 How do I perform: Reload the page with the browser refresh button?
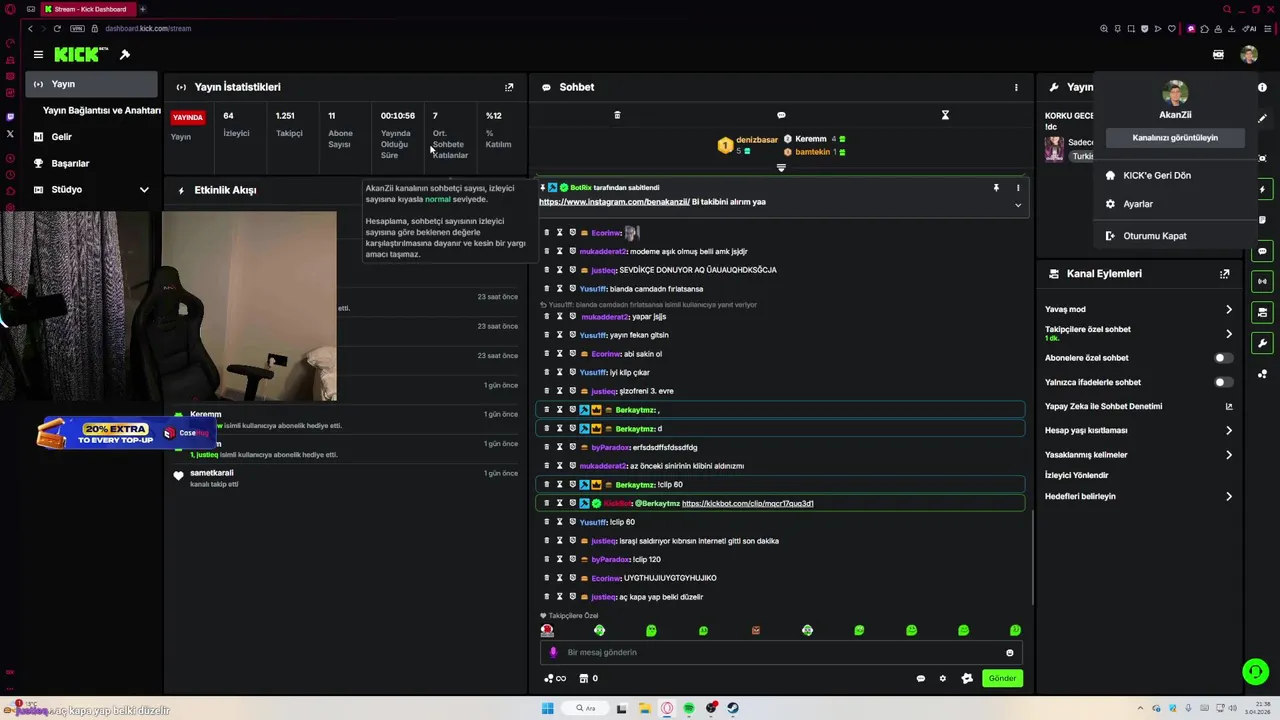pyautogui.click(x=57, y=28)
